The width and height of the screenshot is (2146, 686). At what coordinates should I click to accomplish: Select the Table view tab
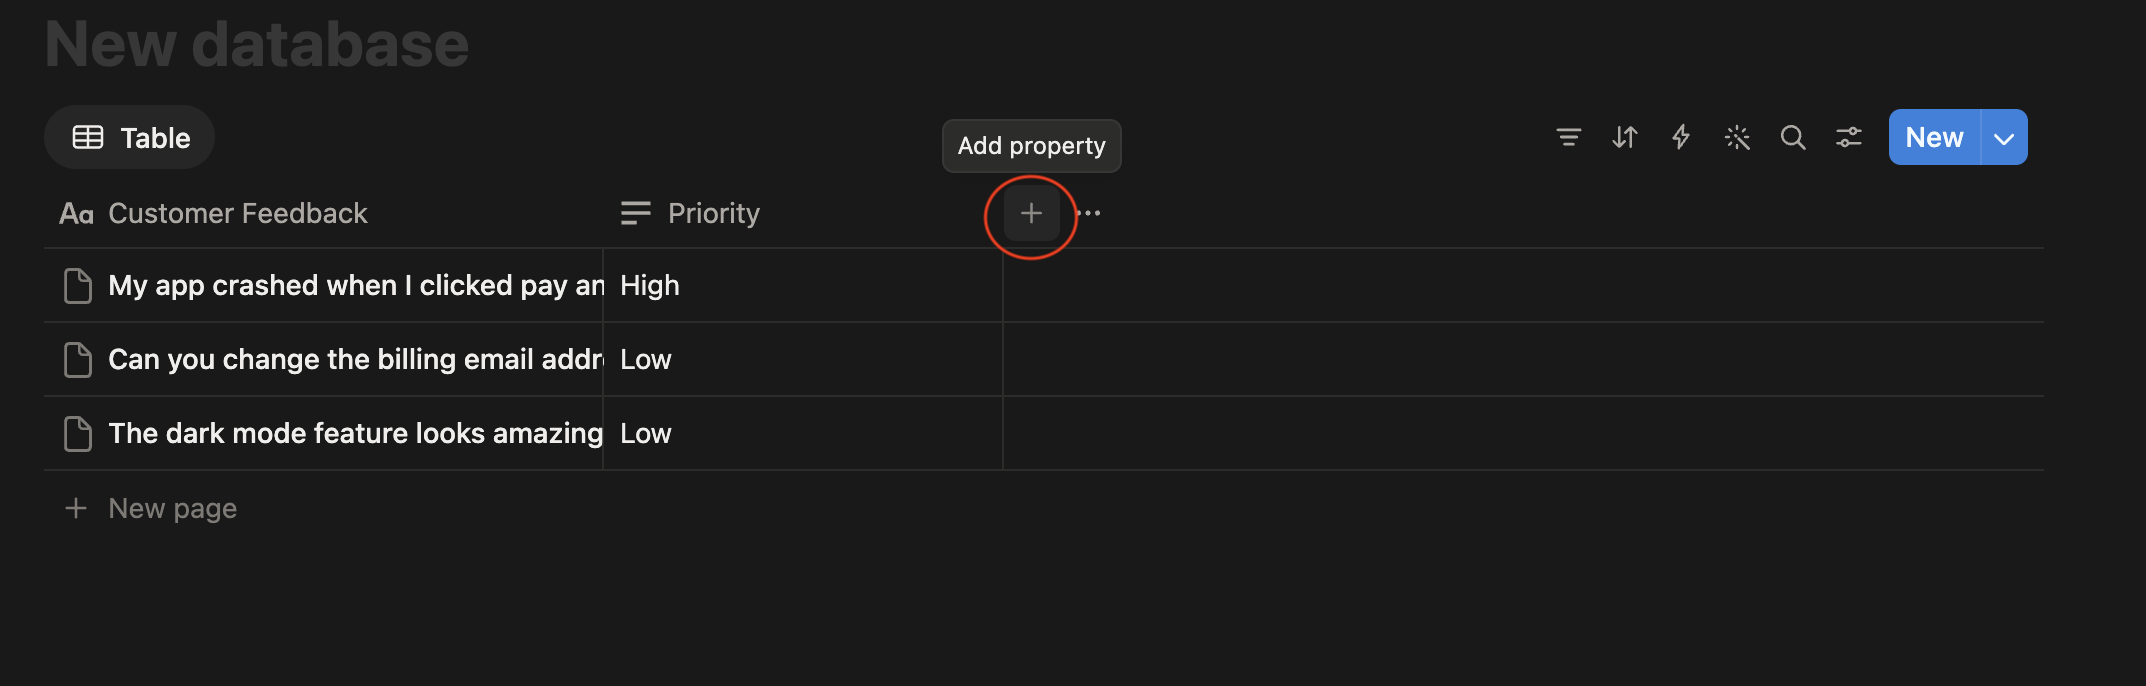pyautogui.click(x=130, y=137)
